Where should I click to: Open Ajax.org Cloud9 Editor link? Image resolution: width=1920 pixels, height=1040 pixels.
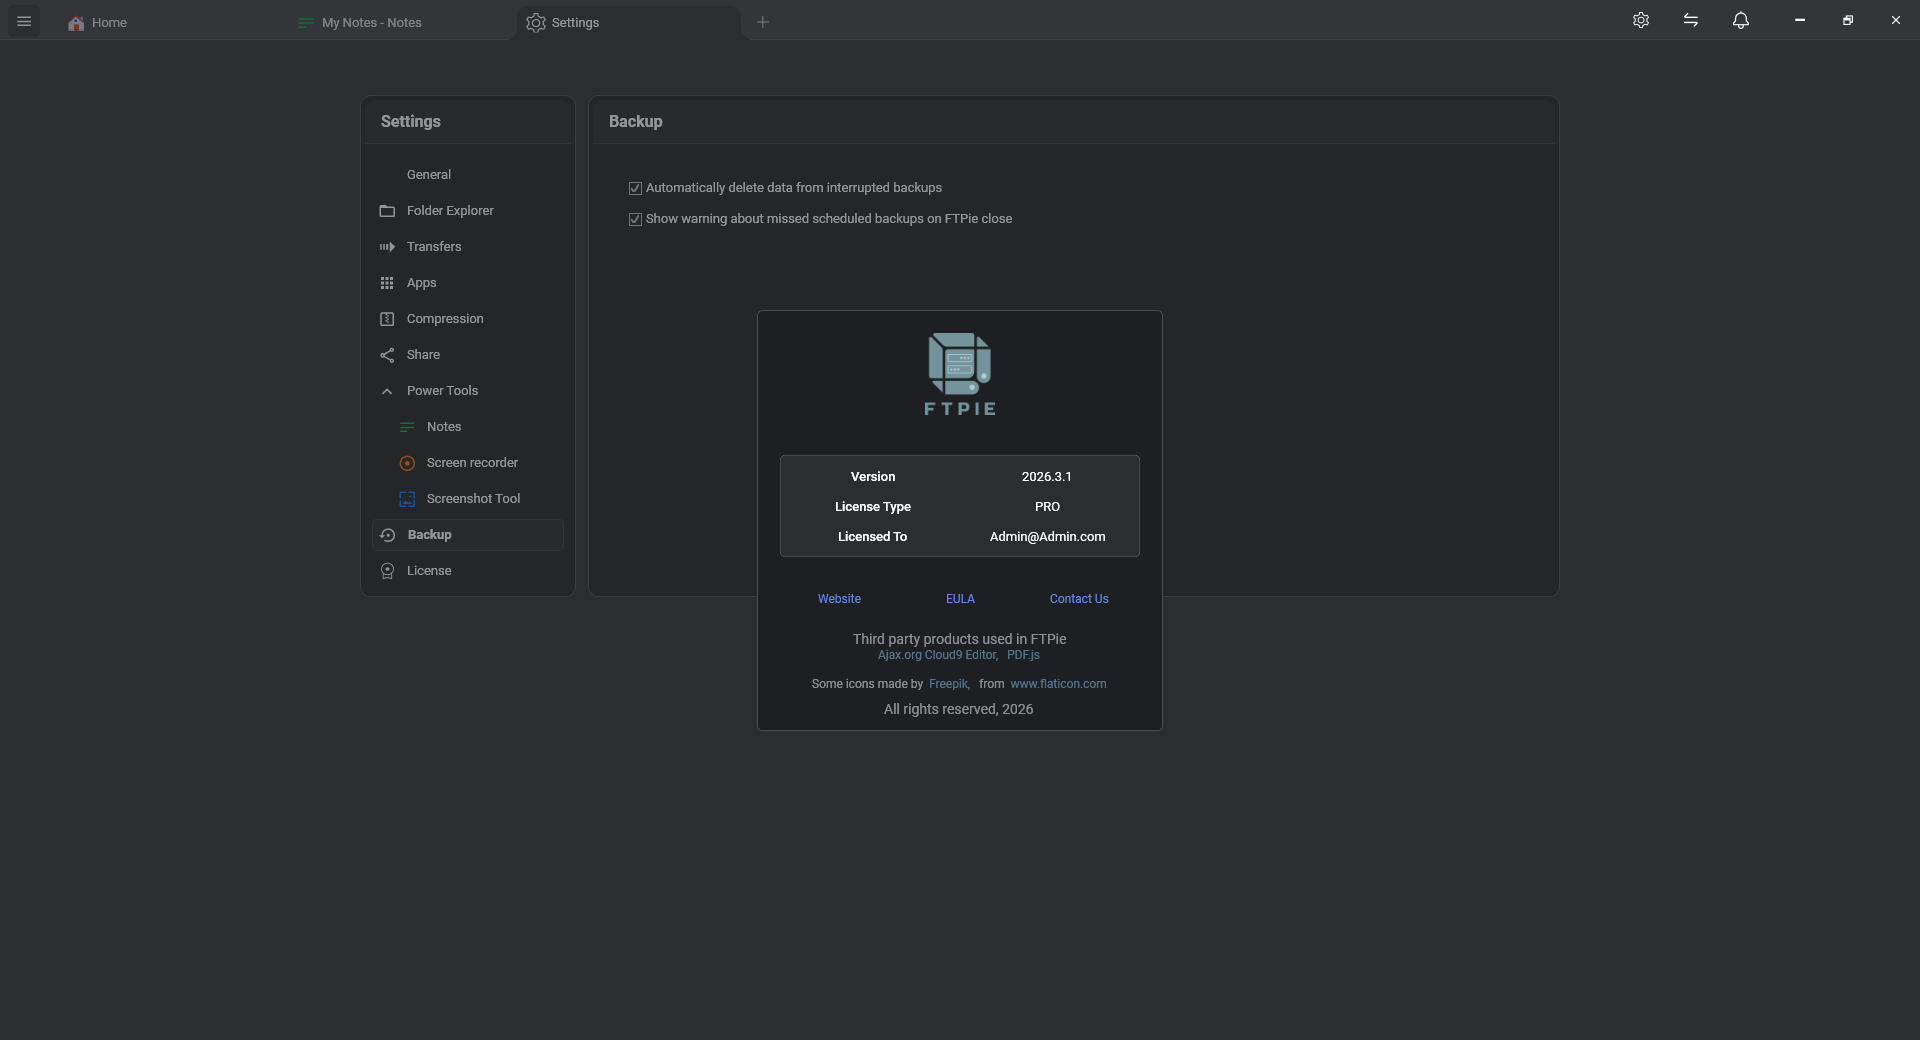click(x=938, y=655)
